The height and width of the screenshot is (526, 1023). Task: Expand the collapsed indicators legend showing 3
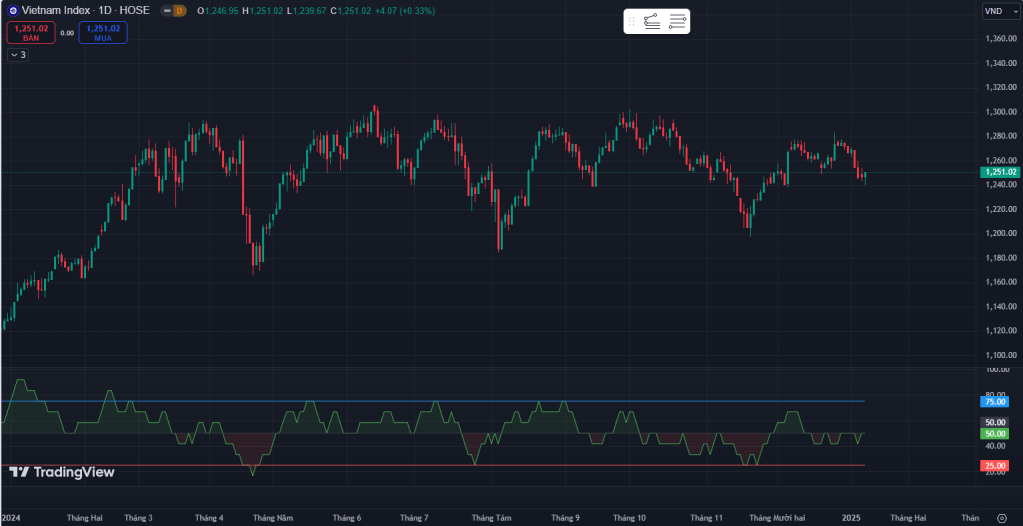pyautogui.click(x=18, y=55)
